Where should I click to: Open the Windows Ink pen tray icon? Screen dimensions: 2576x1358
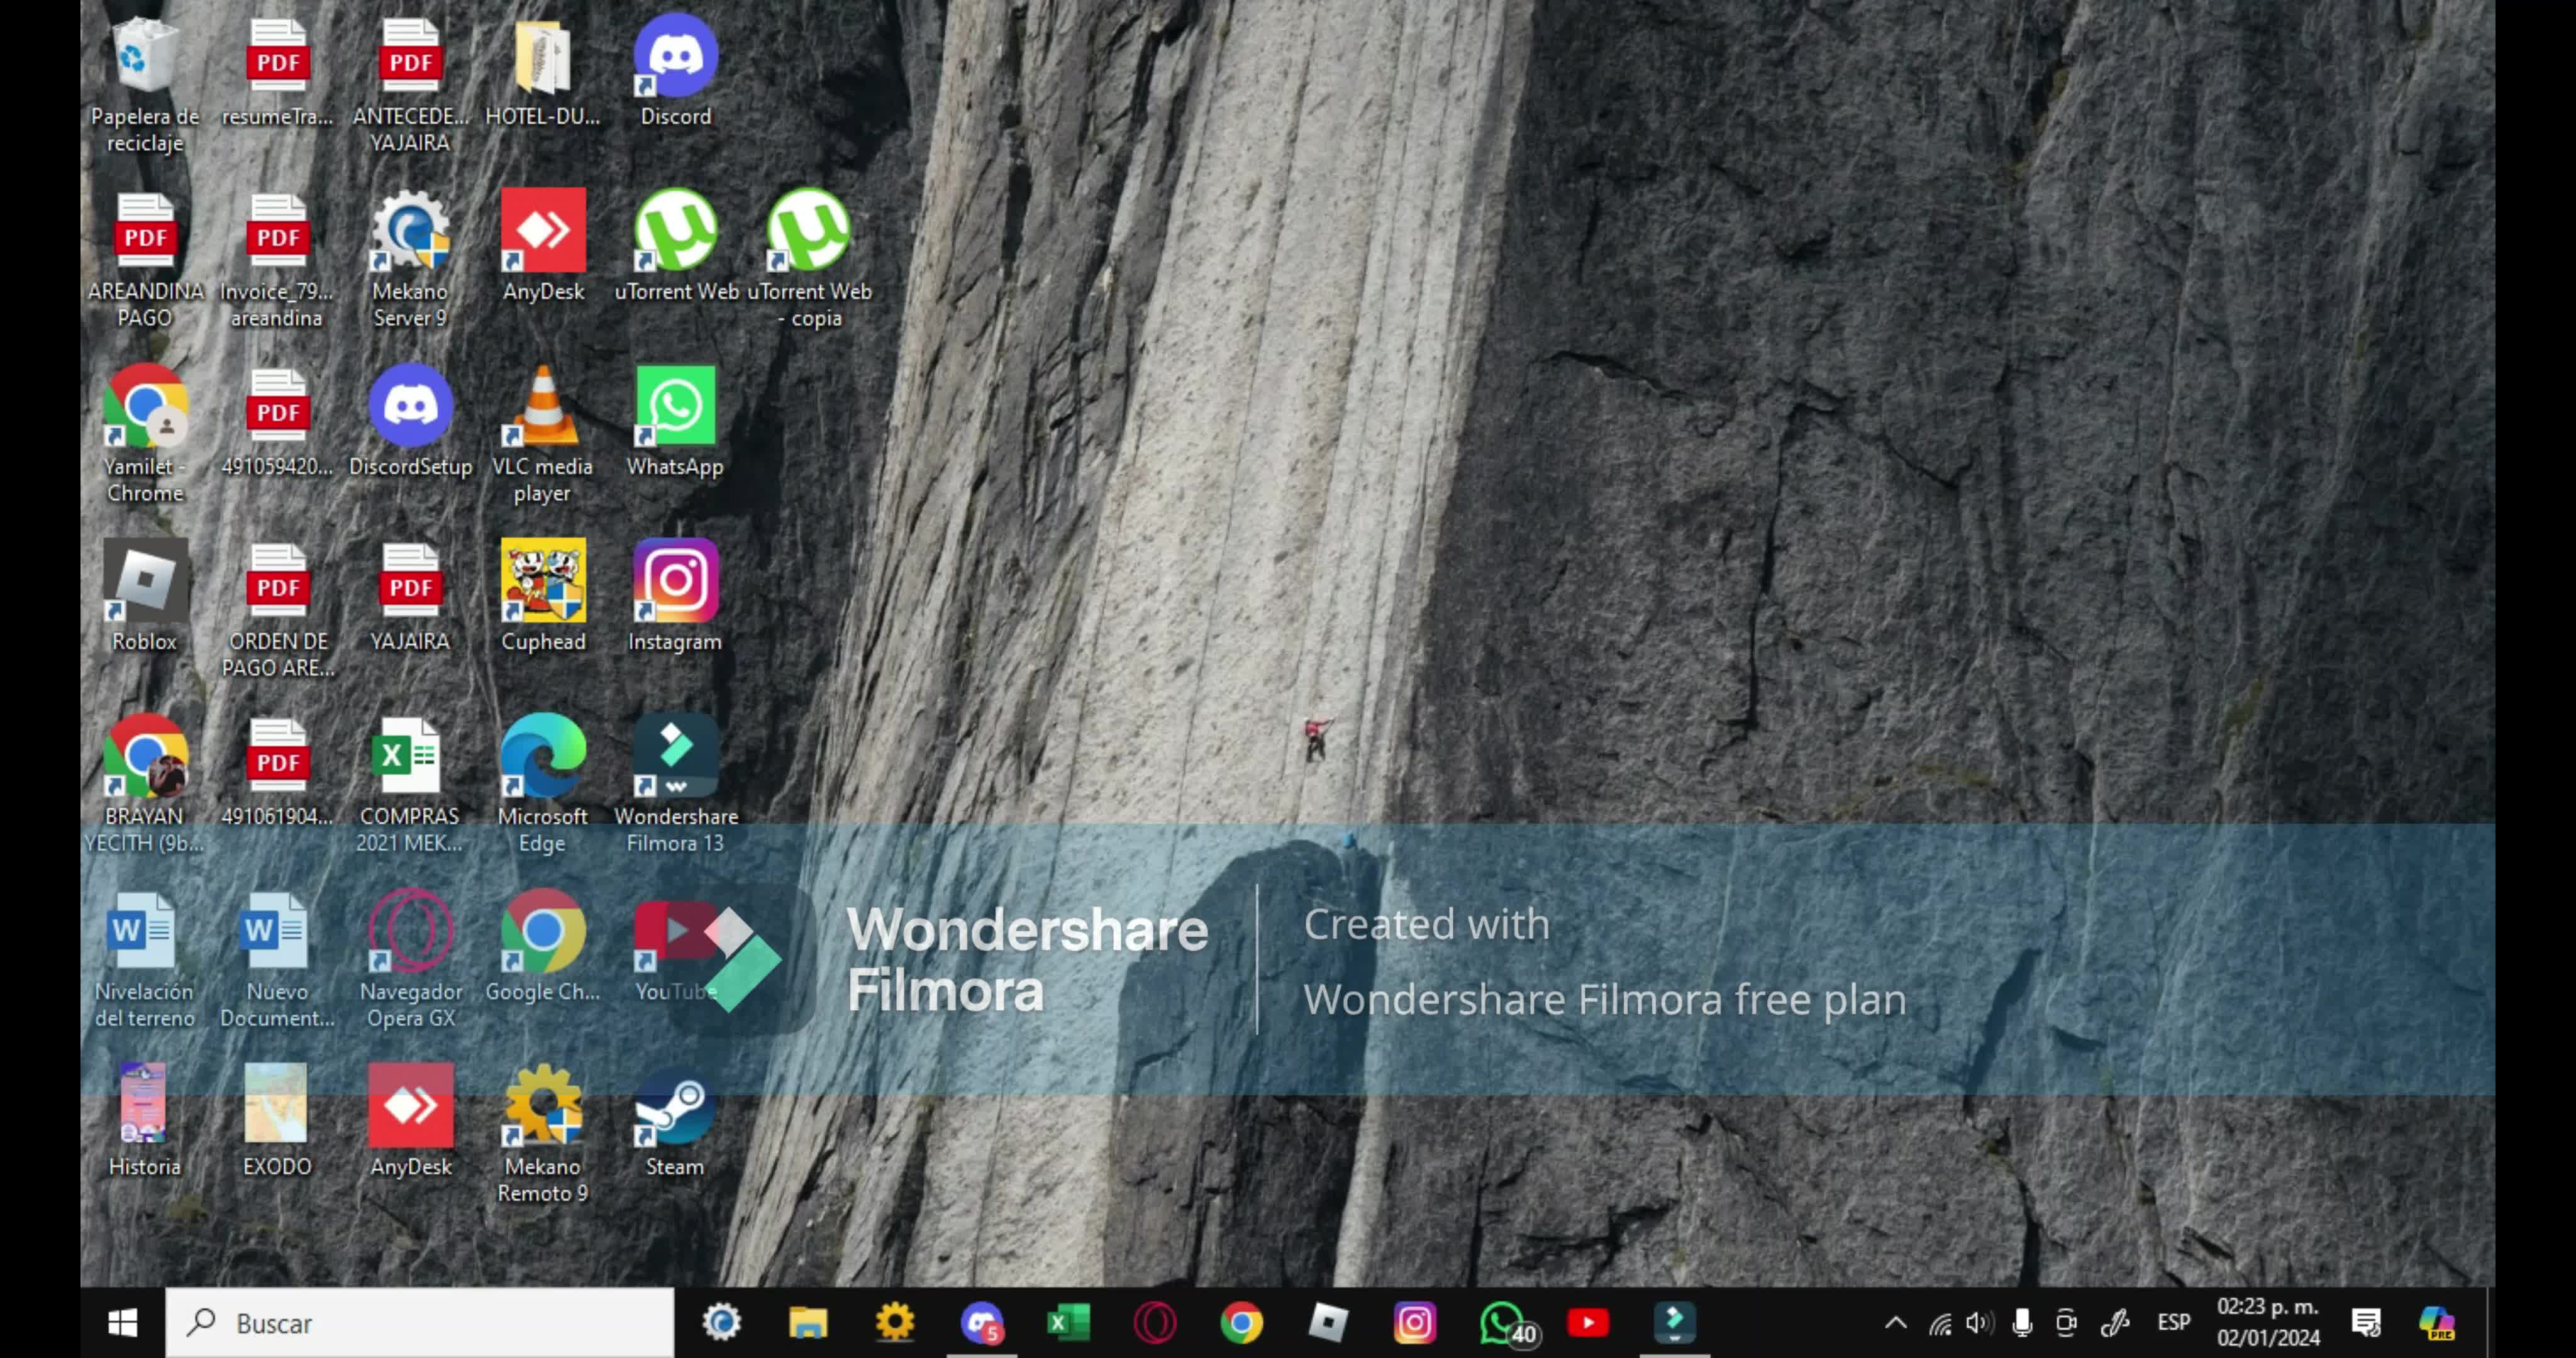tap(2115, 1323)
